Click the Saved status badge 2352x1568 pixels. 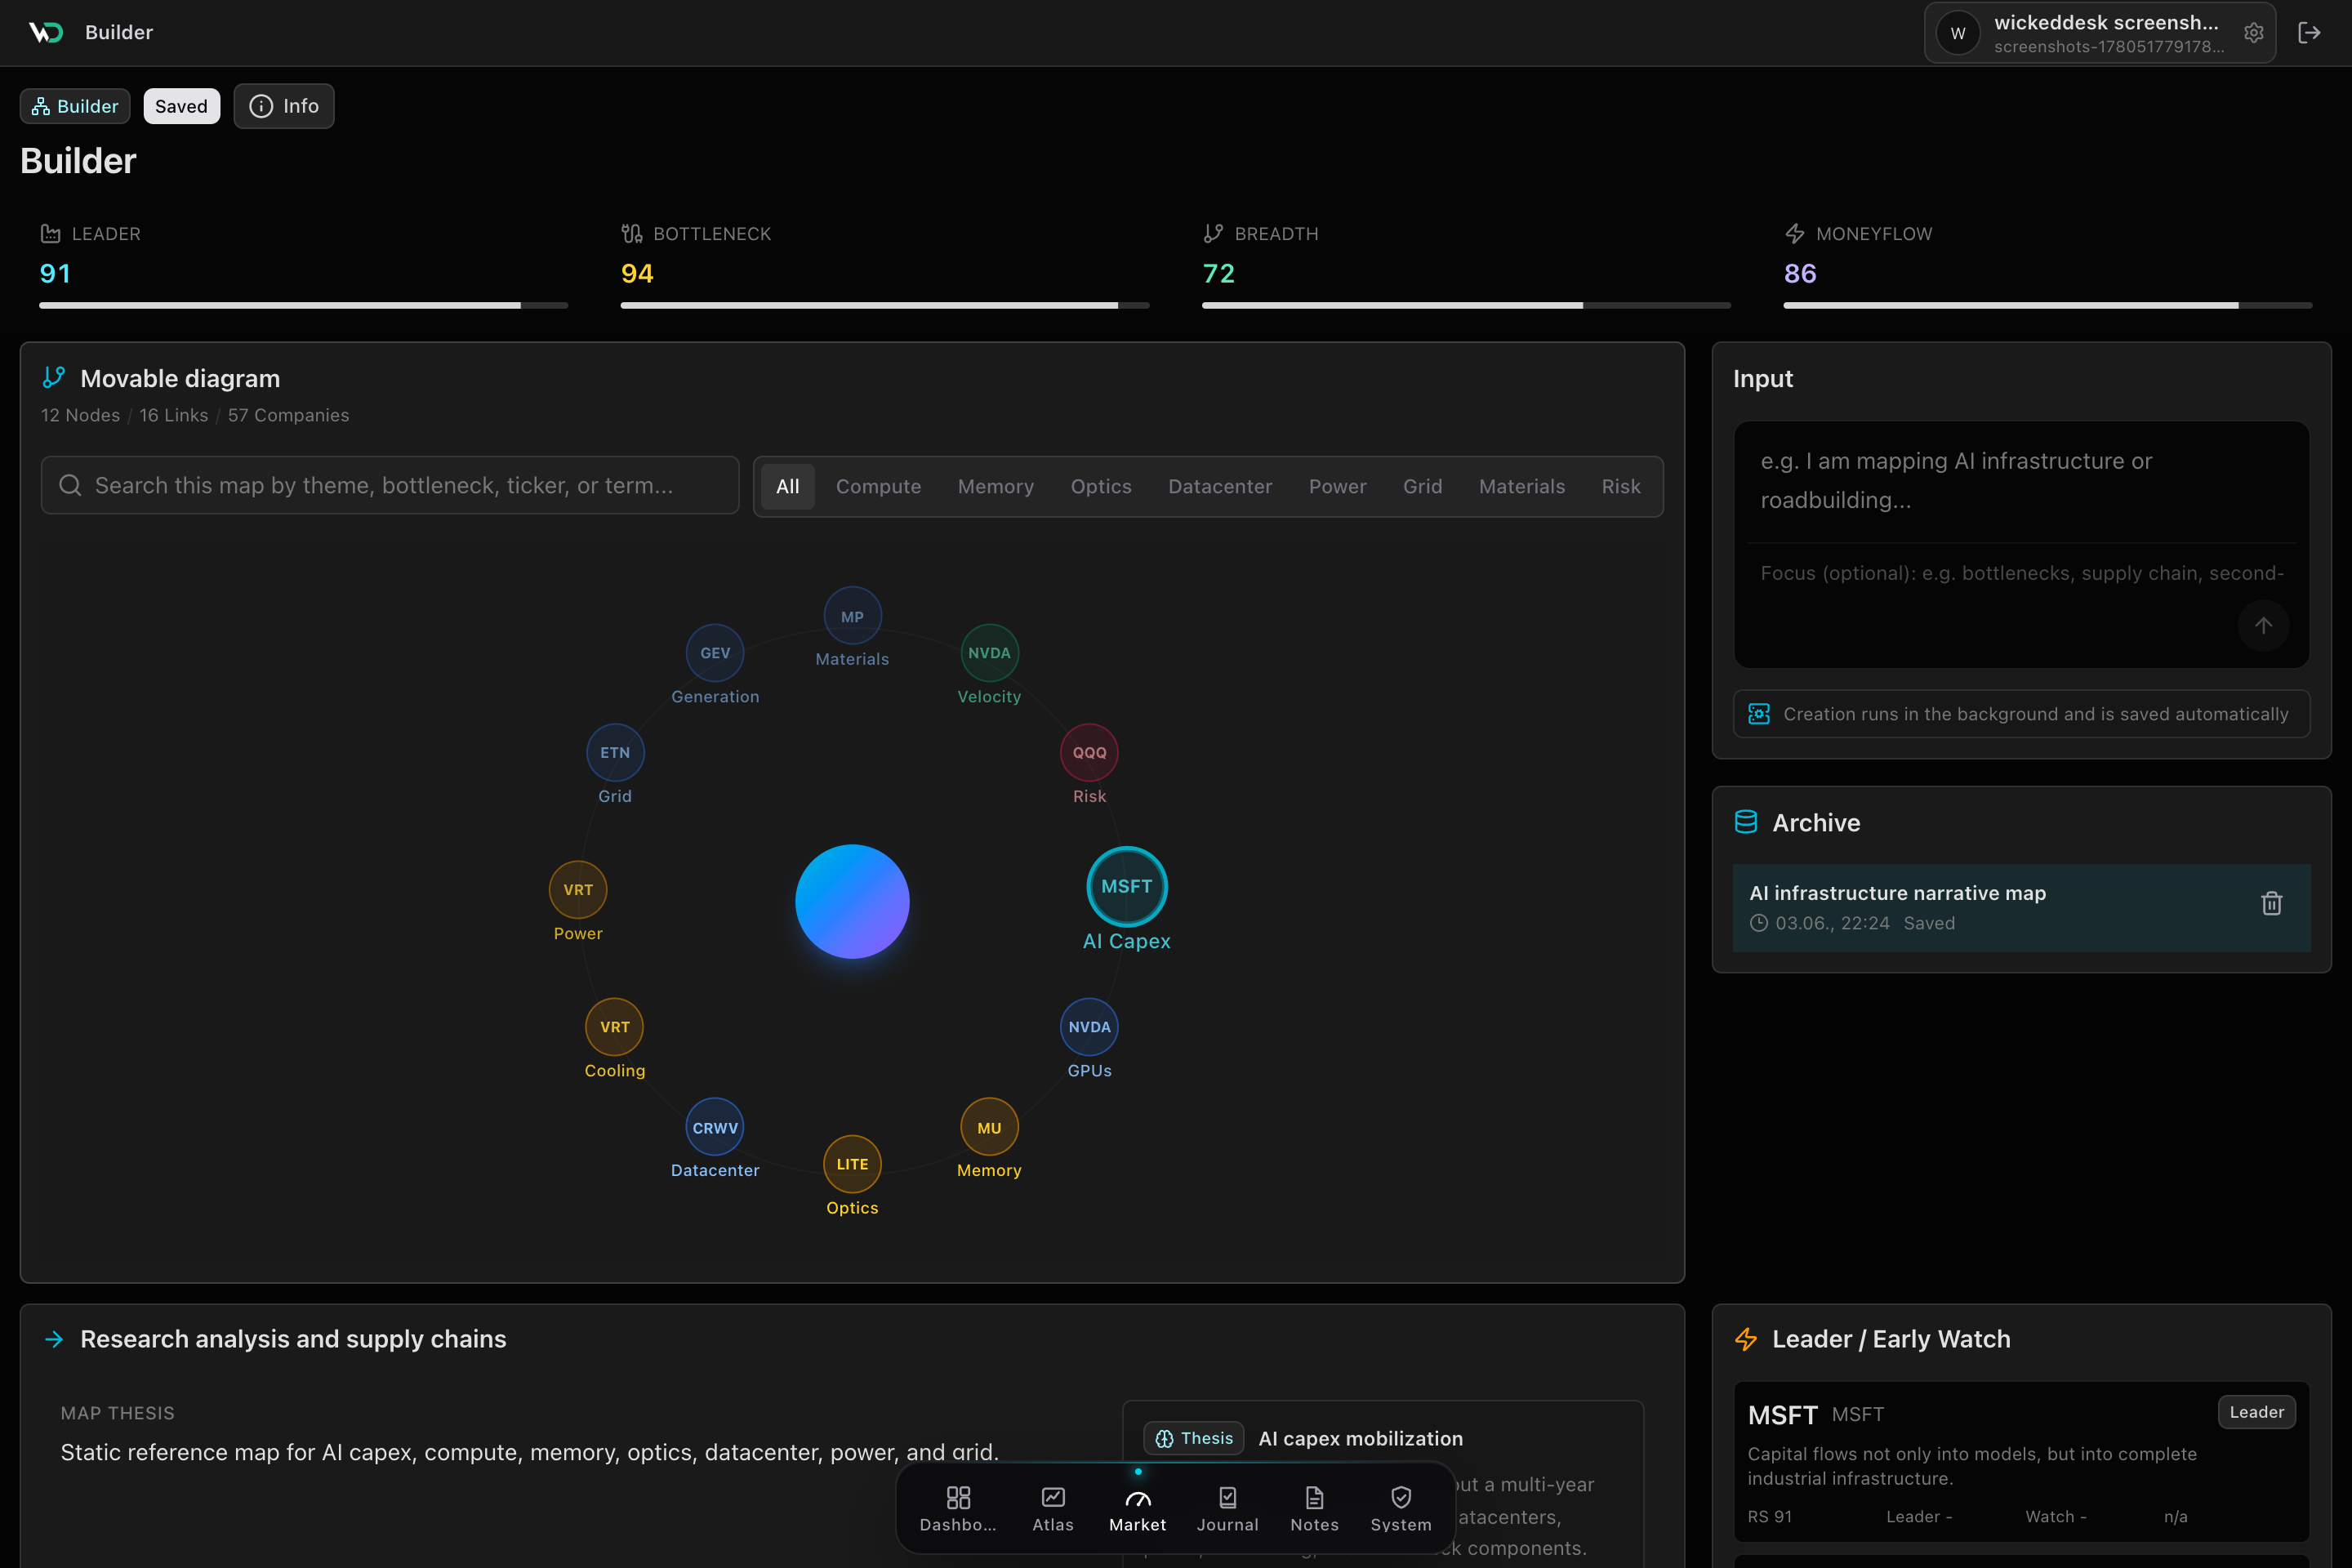(x=181, y=106)
